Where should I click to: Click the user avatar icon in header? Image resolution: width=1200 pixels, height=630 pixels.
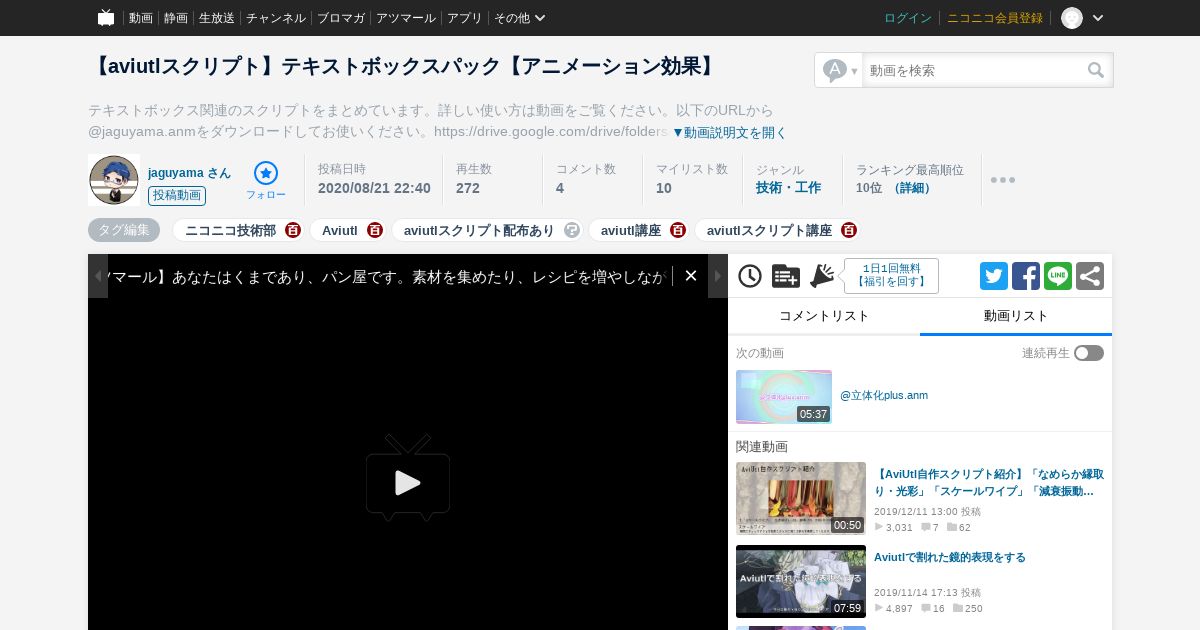pos(1072,18)
